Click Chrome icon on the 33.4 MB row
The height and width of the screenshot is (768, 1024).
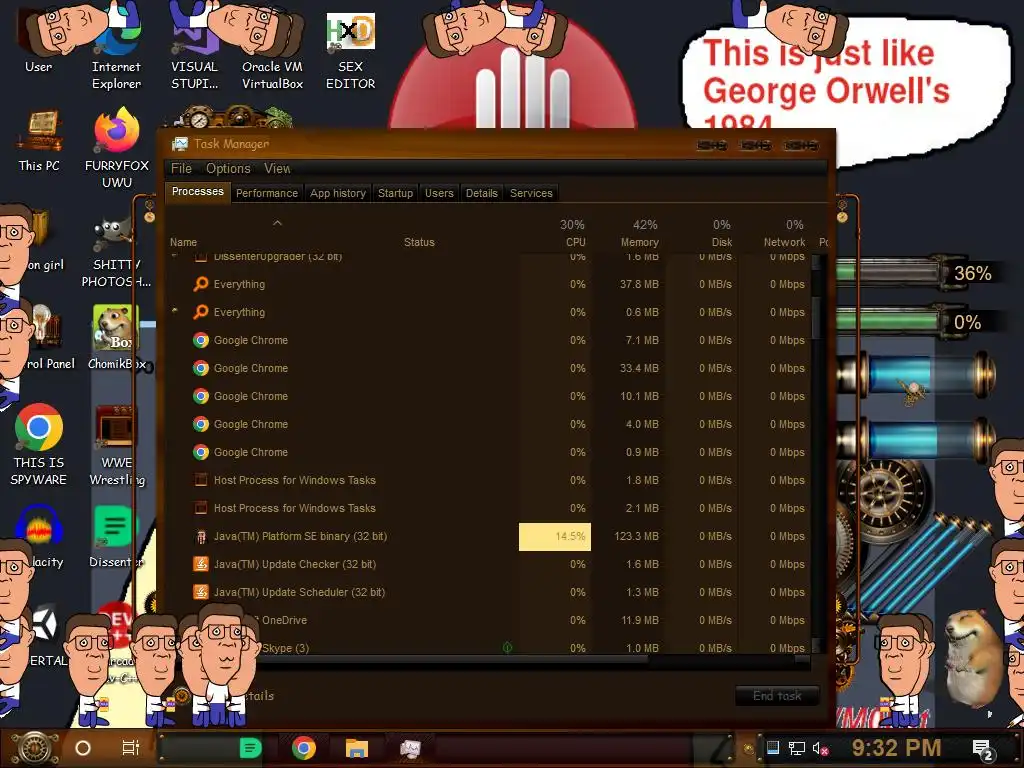click(x=201, y=368)
